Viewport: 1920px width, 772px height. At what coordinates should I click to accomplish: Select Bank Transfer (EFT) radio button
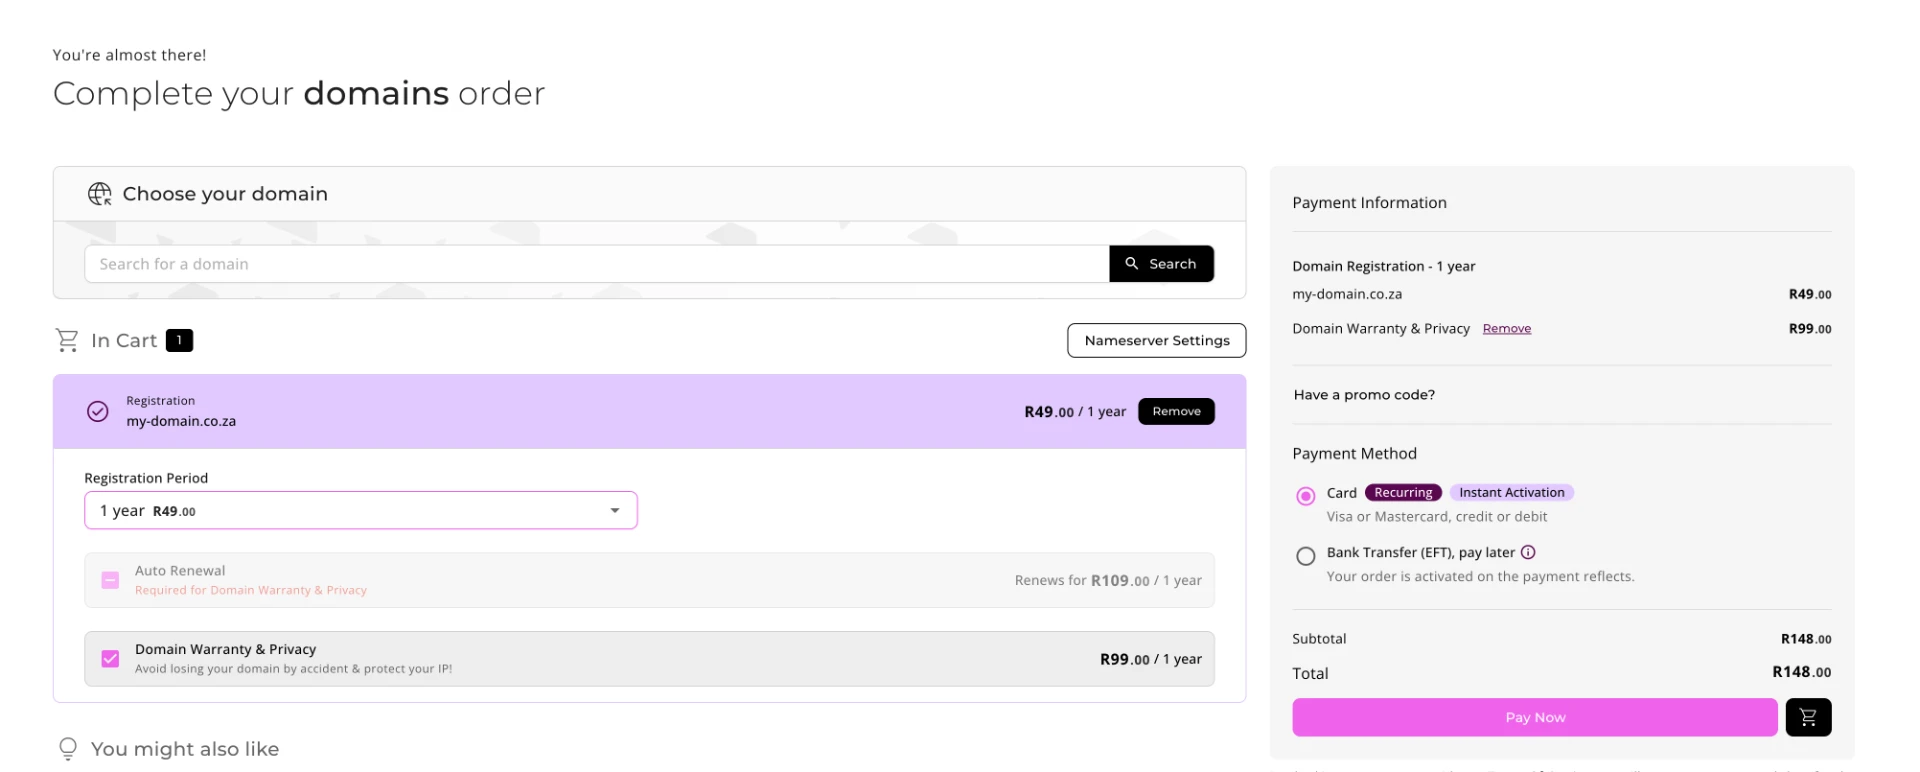pyautogui.click(x=1306, y=556)
